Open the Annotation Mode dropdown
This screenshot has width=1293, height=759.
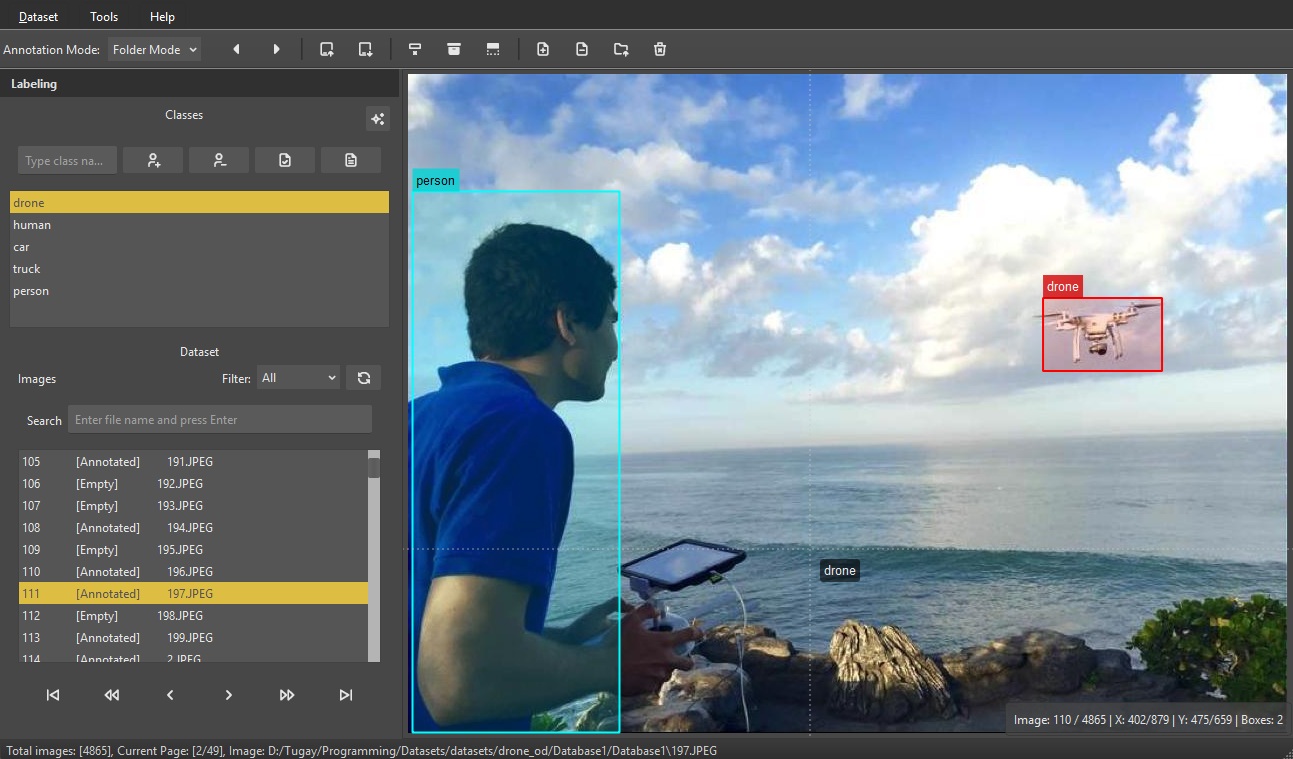coord(154,48)
